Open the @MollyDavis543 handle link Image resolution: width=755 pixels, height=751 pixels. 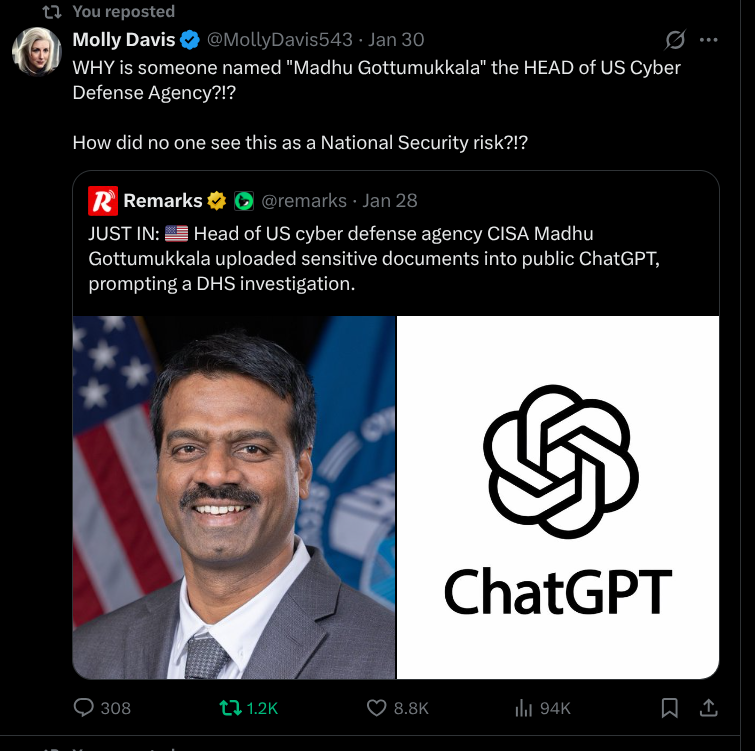coord(279,40)
